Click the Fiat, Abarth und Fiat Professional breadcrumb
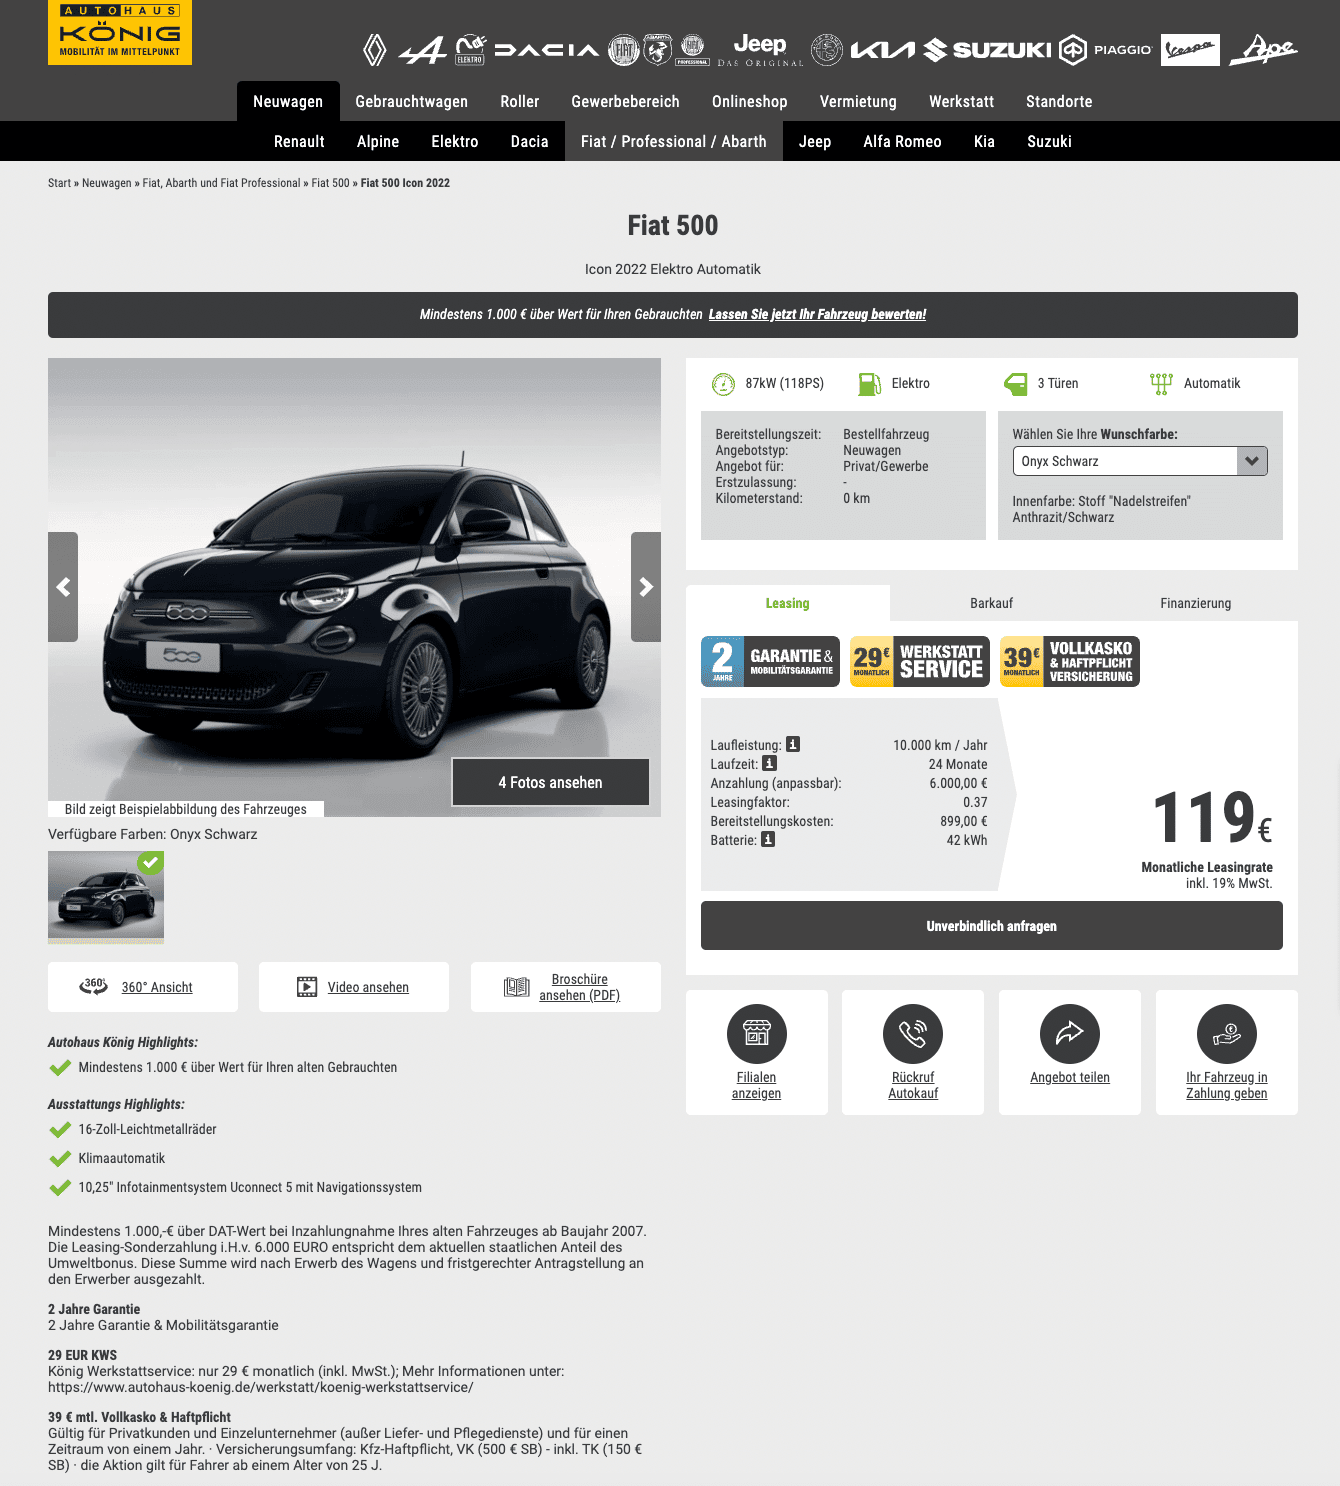Screen dimensions: 1340x1486 [x=221, y=183]
